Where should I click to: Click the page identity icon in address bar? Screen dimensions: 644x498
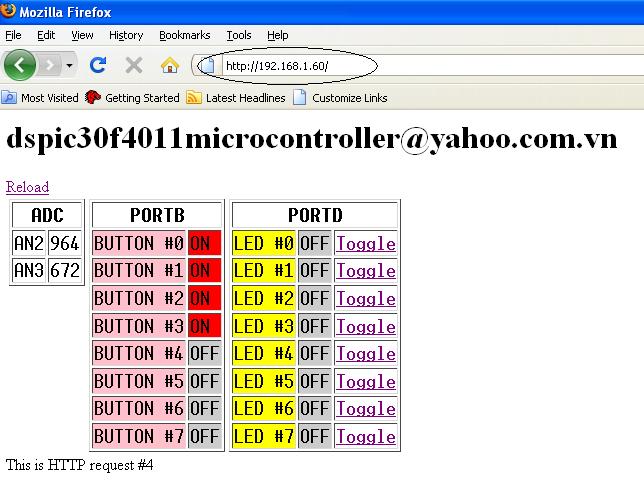(x=207, y=66)
